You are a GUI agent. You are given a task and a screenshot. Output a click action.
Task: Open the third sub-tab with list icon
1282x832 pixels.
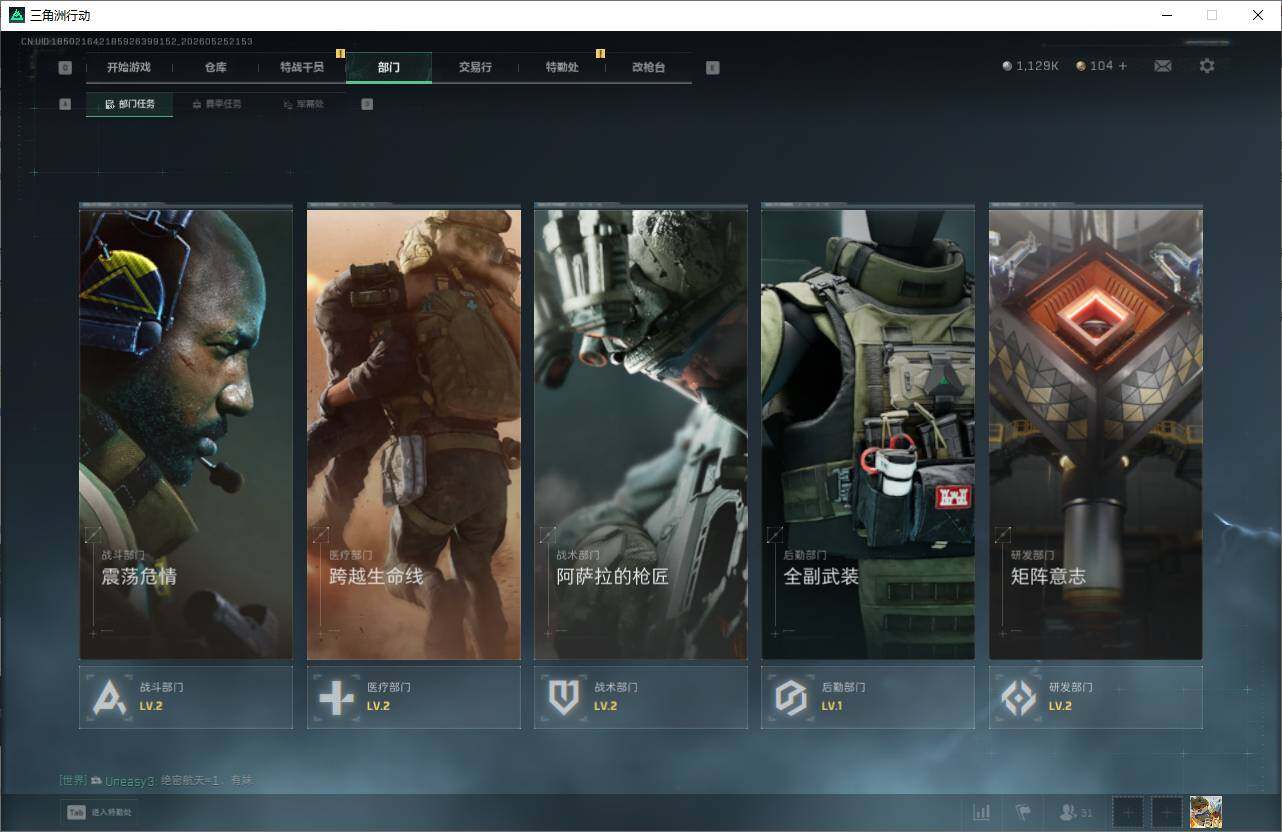[303, 104]
